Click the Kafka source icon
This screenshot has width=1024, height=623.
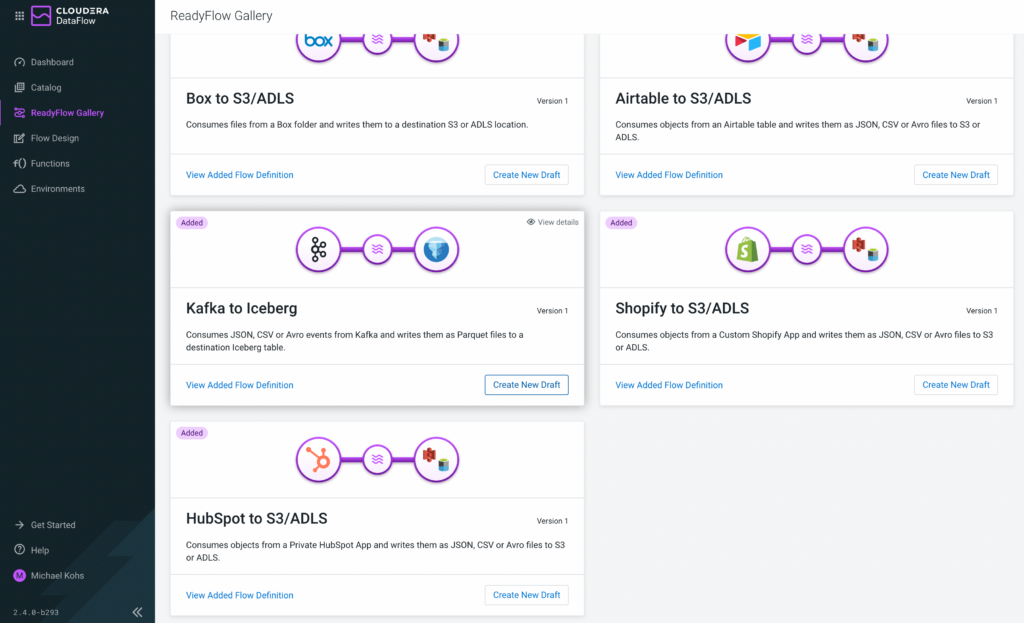319,249
